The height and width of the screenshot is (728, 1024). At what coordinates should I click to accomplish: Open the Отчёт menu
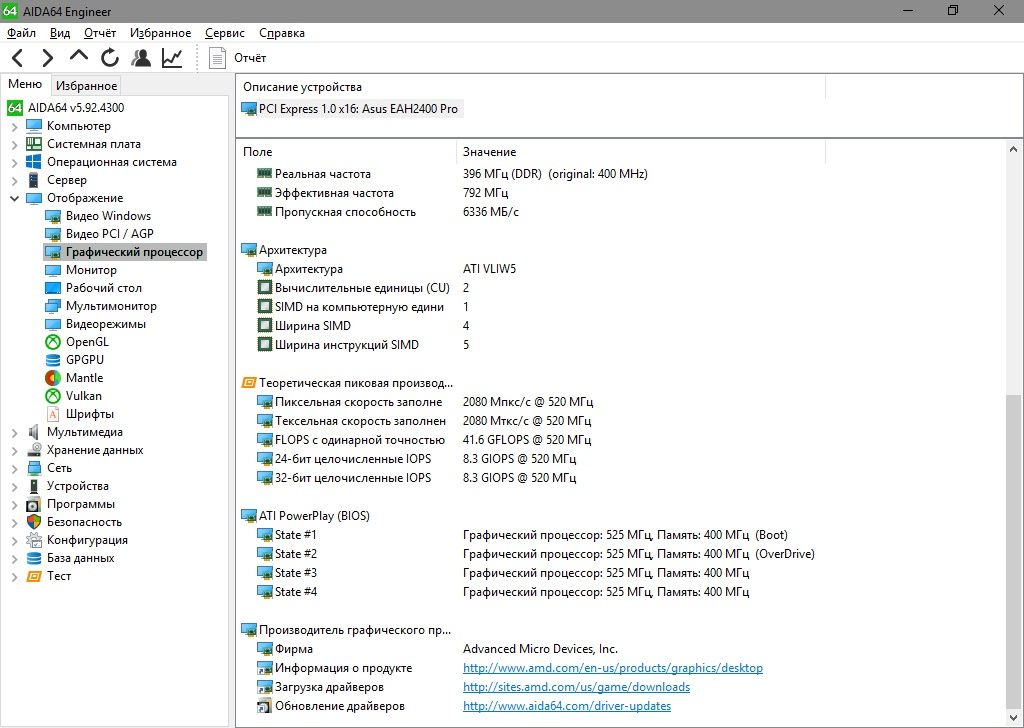click(x=100, y=33)
